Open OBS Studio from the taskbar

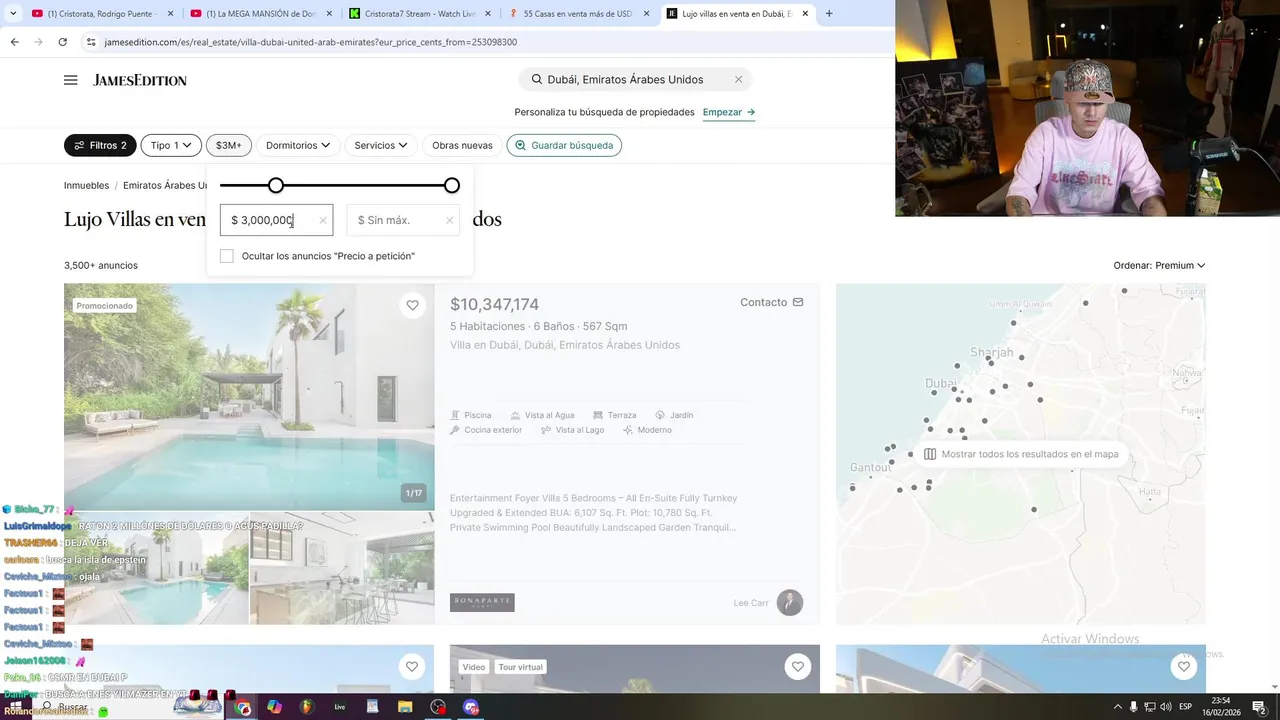coord(438,707)
